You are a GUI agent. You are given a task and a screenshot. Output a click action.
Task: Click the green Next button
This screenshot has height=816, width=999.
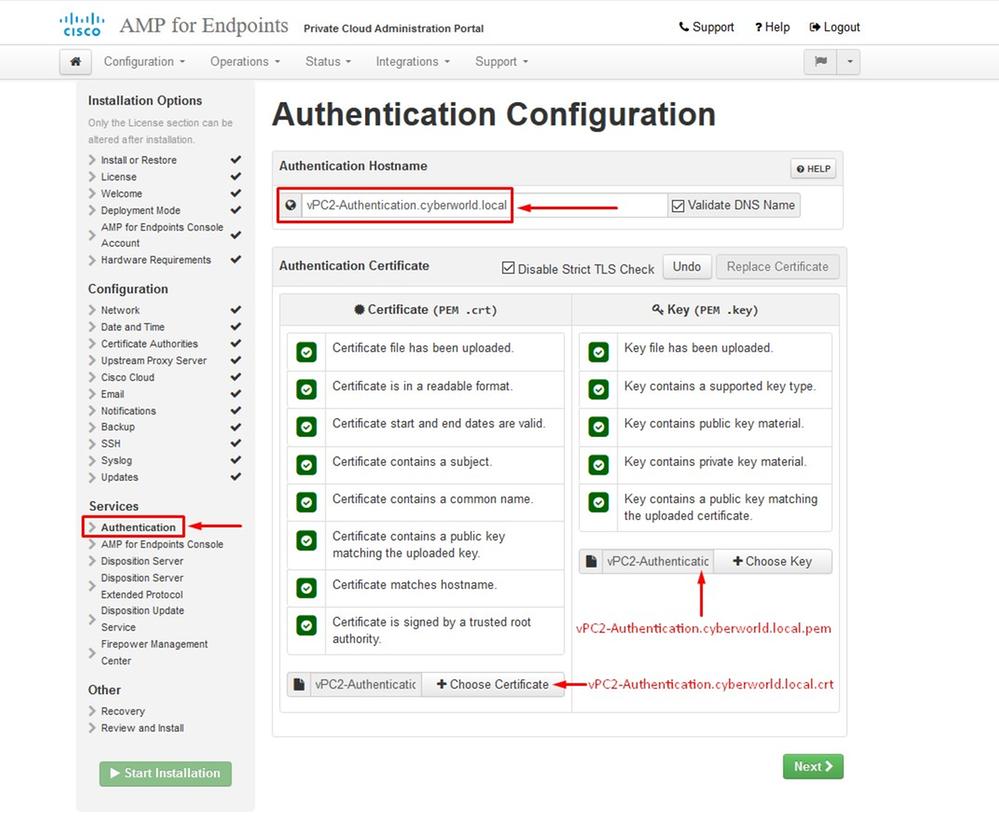pyautogui.click(x=813, y=767)
